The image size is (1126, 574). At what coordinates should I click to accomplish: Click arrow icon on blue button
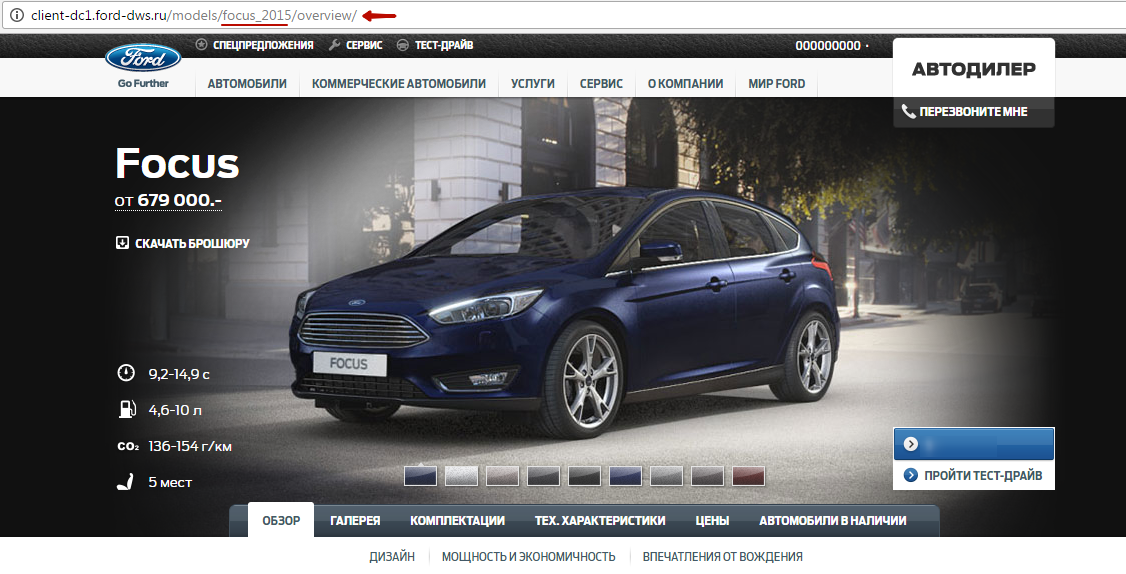click(911, 444)
